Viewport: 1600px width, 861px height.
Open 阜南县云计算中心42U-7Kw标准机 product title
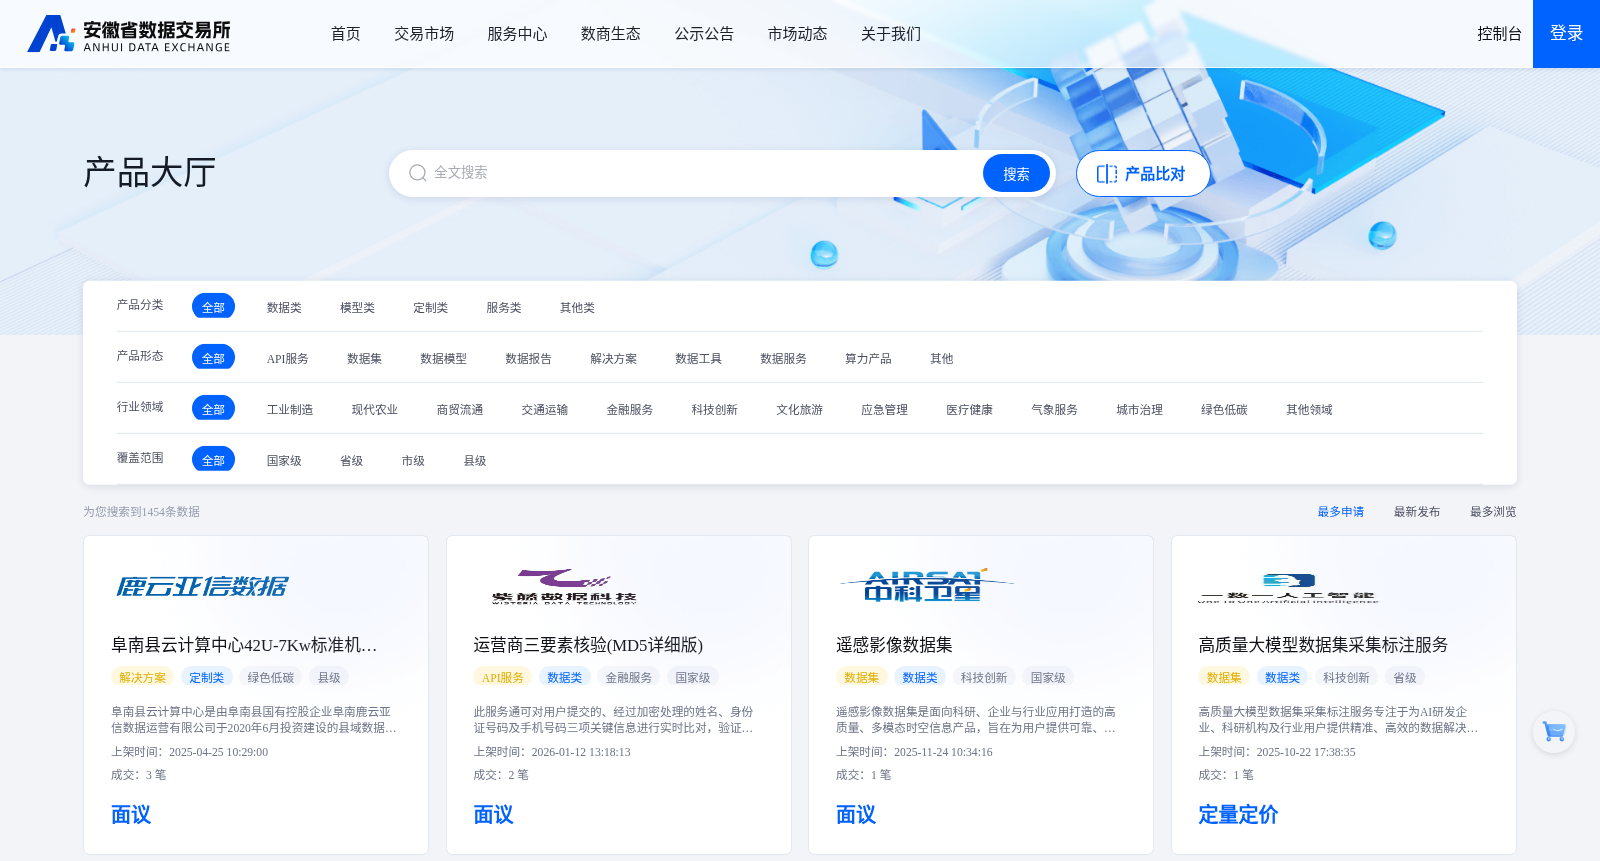click(244, 645)
